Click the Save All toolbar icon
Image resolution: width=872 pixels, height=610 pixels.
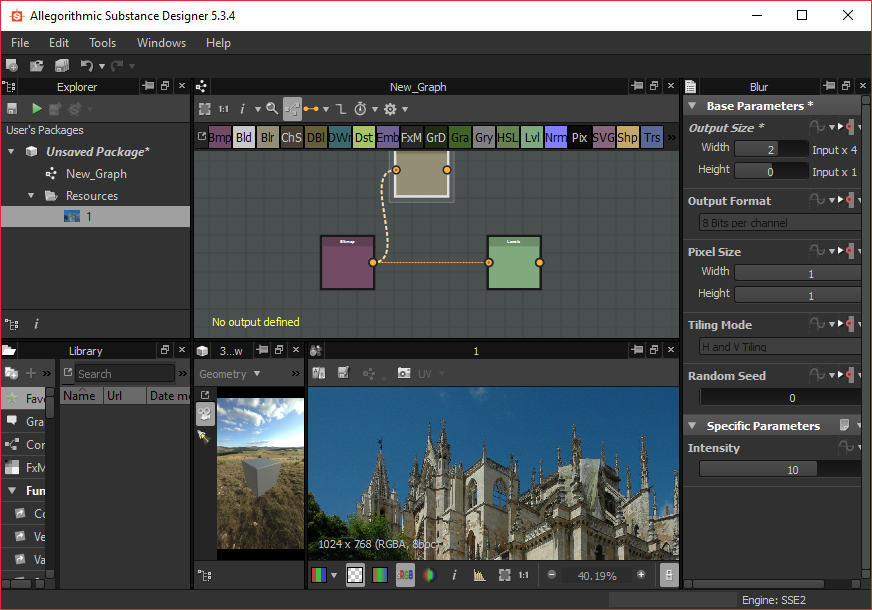pyautogui.click(x=61, y=64)
